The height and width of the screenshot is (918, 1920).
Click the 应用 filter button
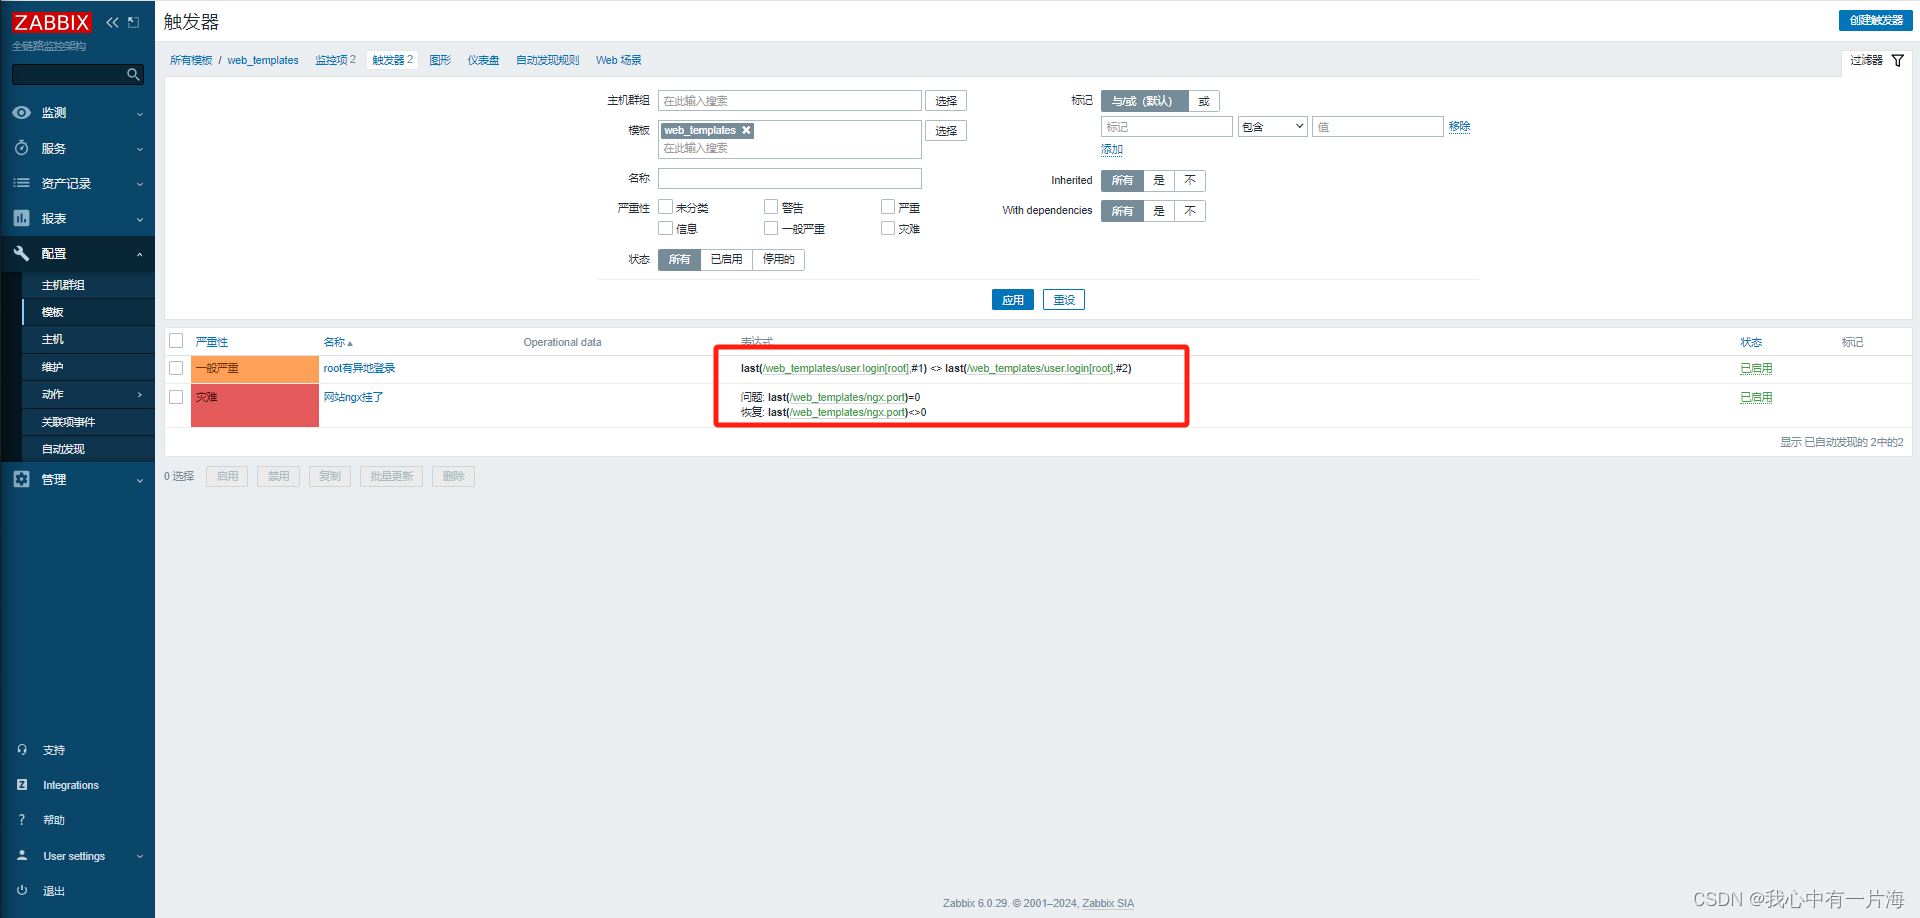(x=1012, y=300)
